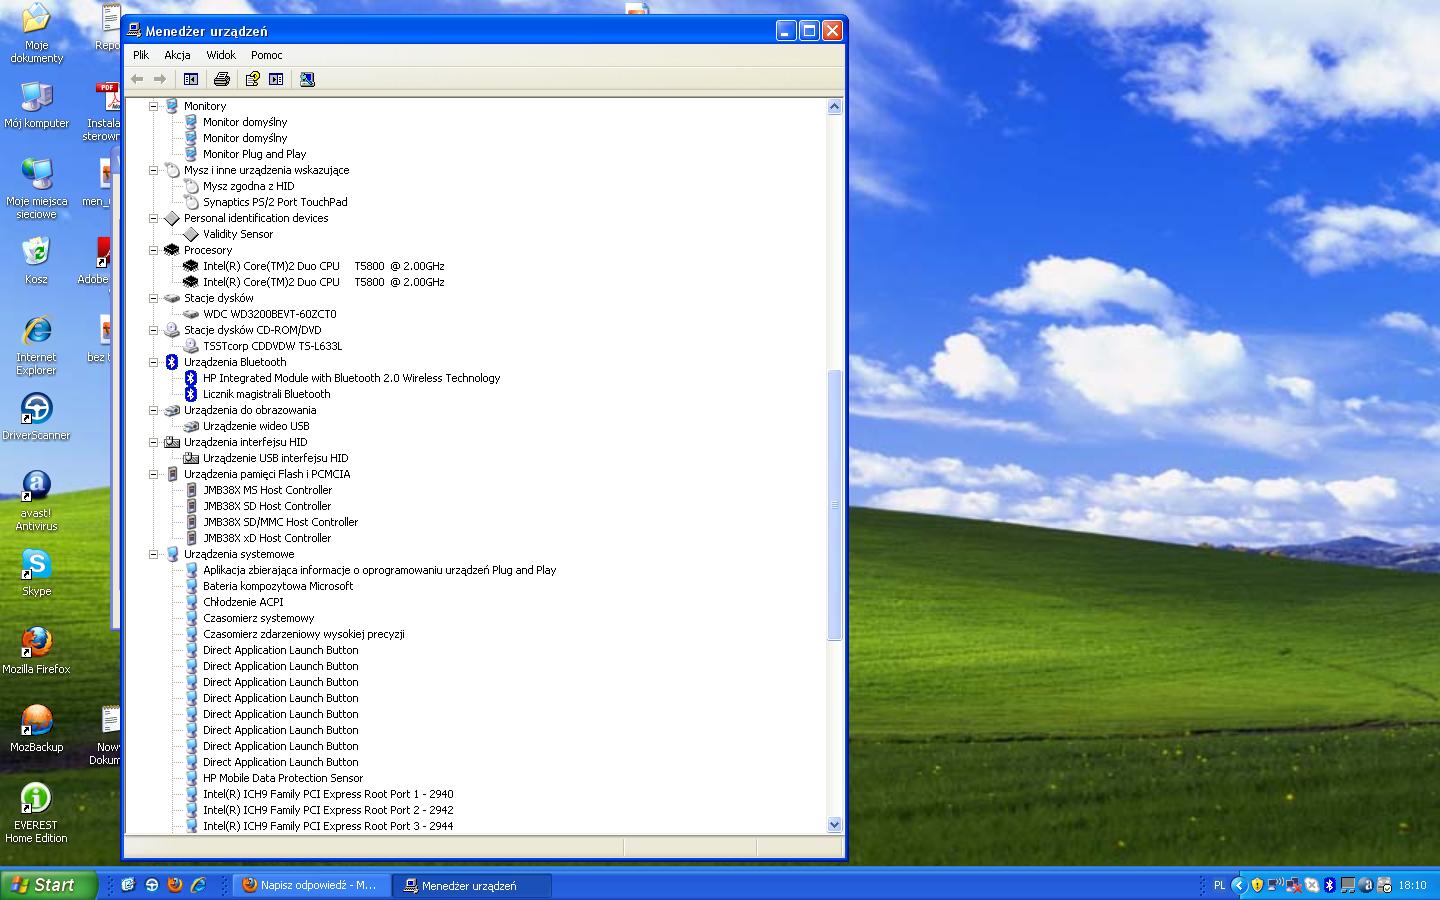Click Internet Explorer icon in Quick Launch
This screenshot has width=1440, height=900.
[198, 885]
